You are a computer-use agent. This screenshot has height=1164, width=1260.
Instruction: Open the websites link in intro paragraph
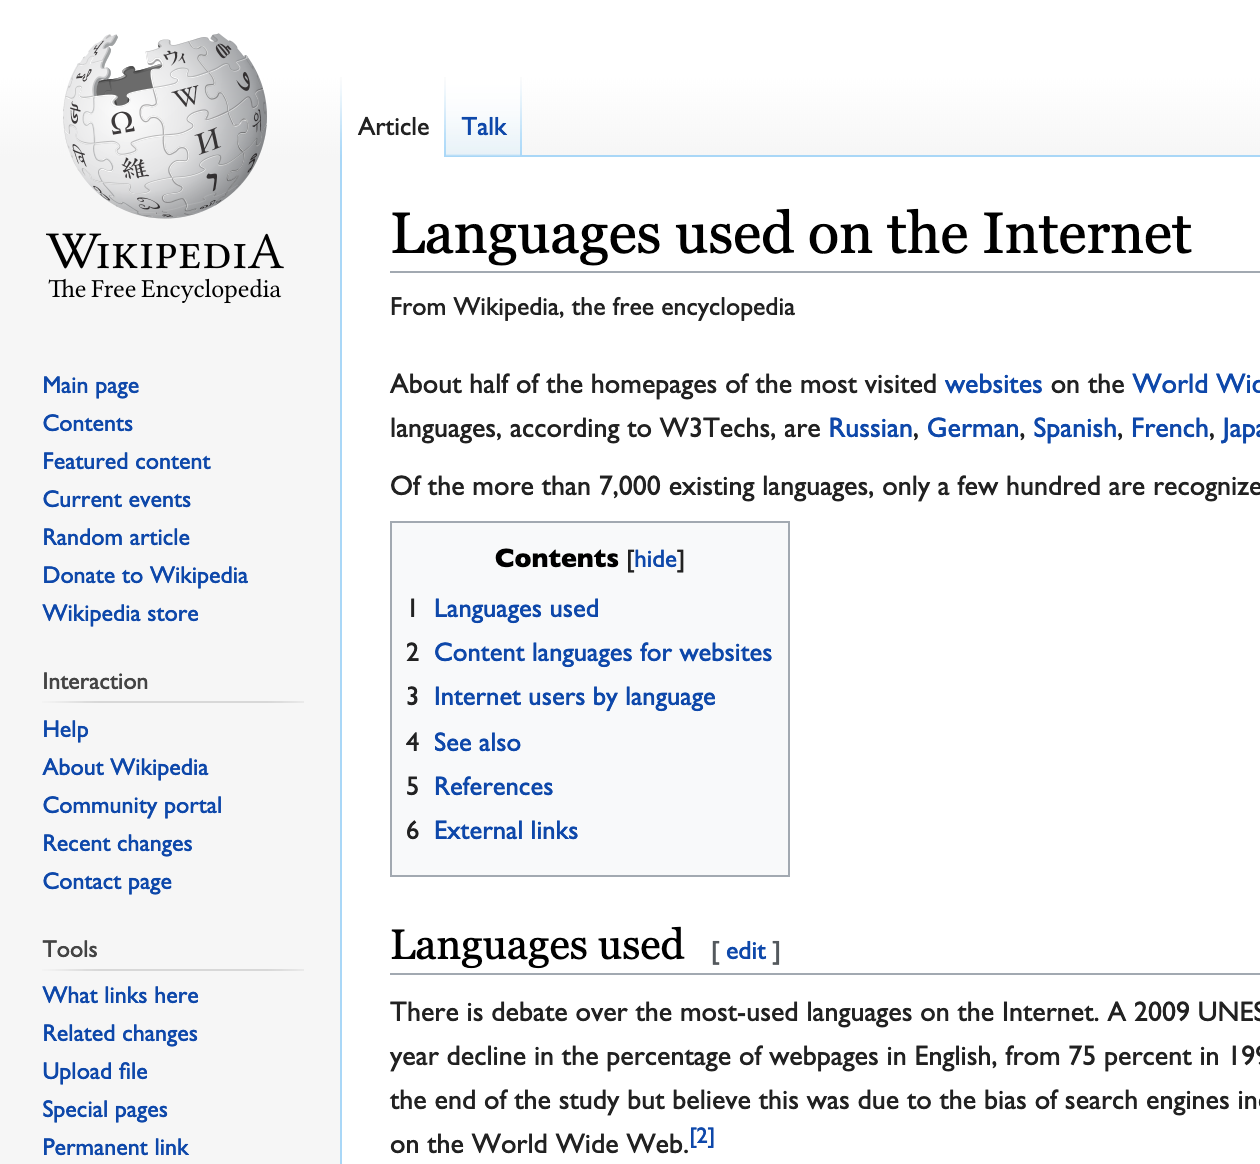tap(993, 385)
